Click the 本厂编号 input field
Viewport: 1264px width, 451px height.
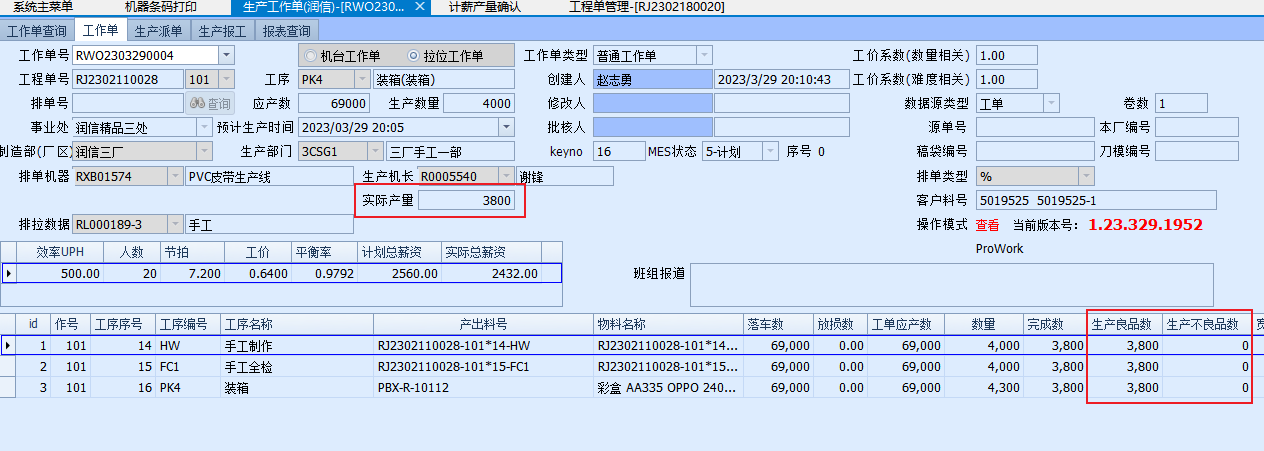click(x=1197, y=127)
